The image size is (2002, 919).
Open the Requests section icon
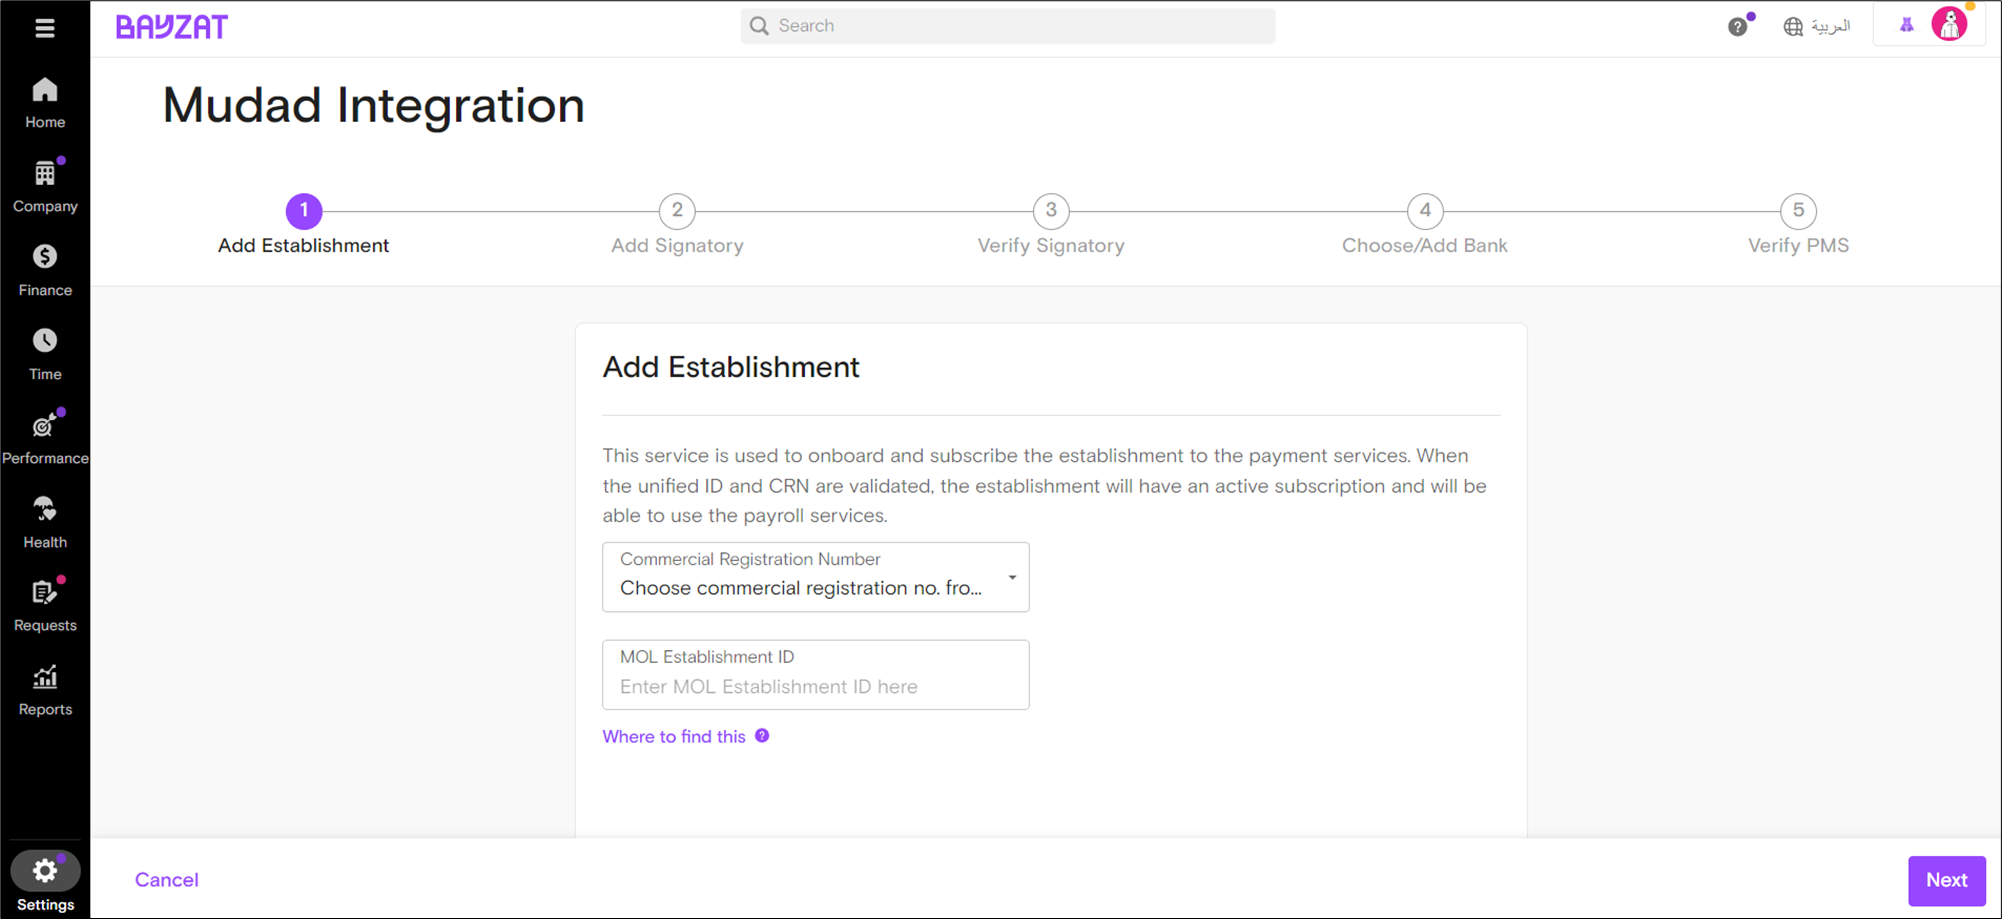[x=45, y=592]
